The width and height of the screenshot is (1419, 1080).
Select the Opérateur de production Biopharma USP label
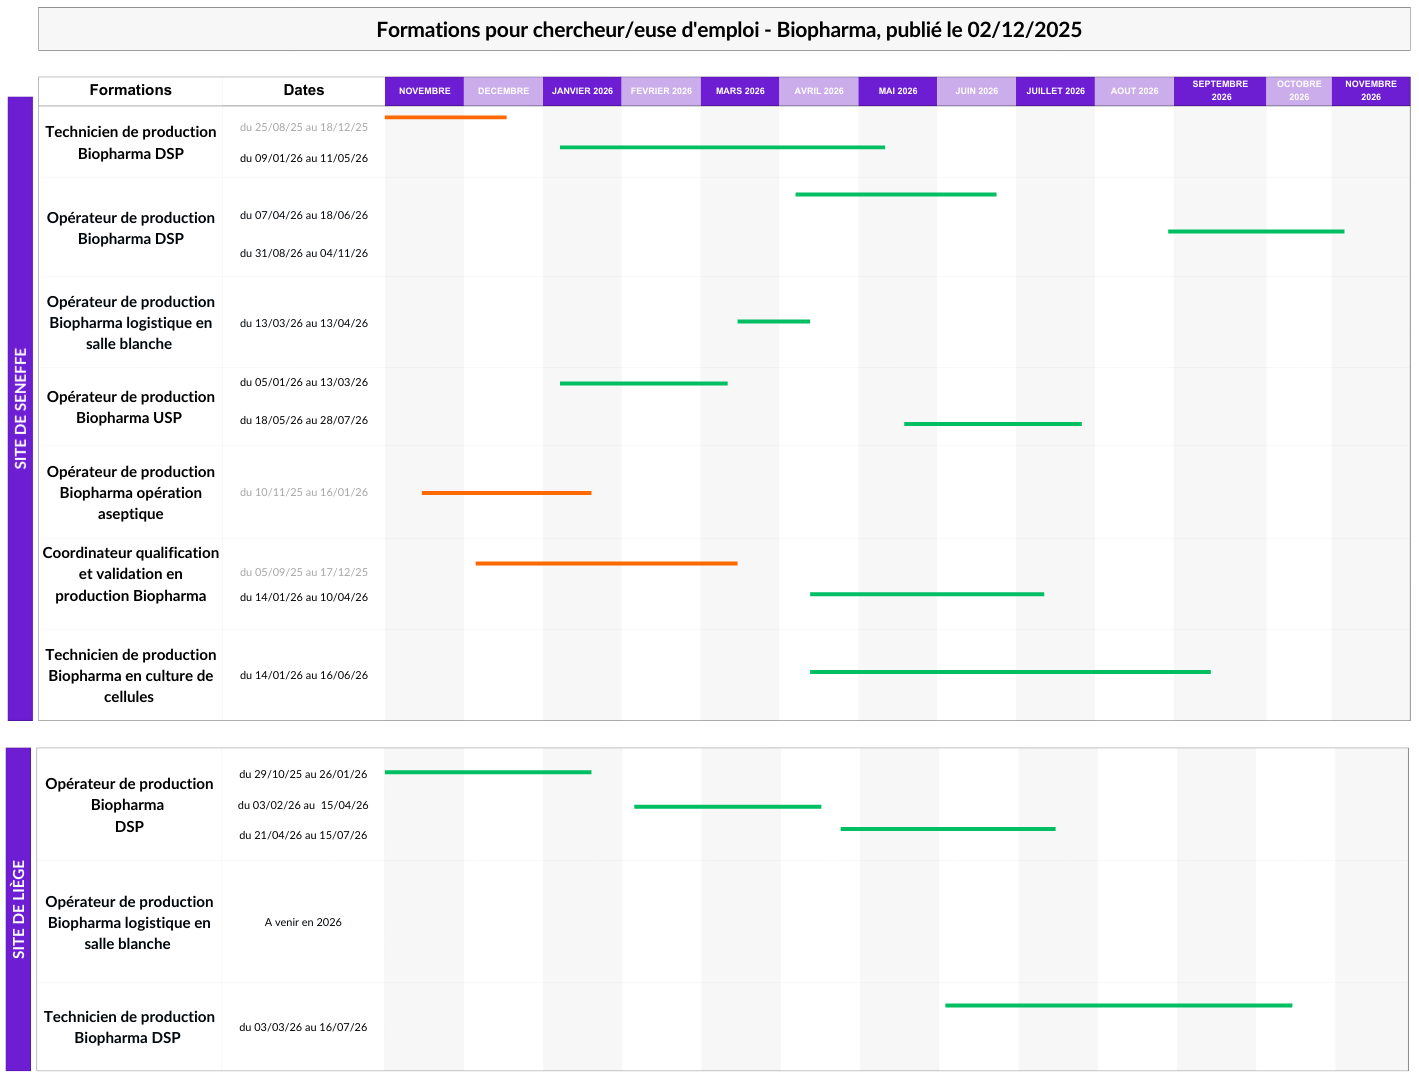click(130, 407)
